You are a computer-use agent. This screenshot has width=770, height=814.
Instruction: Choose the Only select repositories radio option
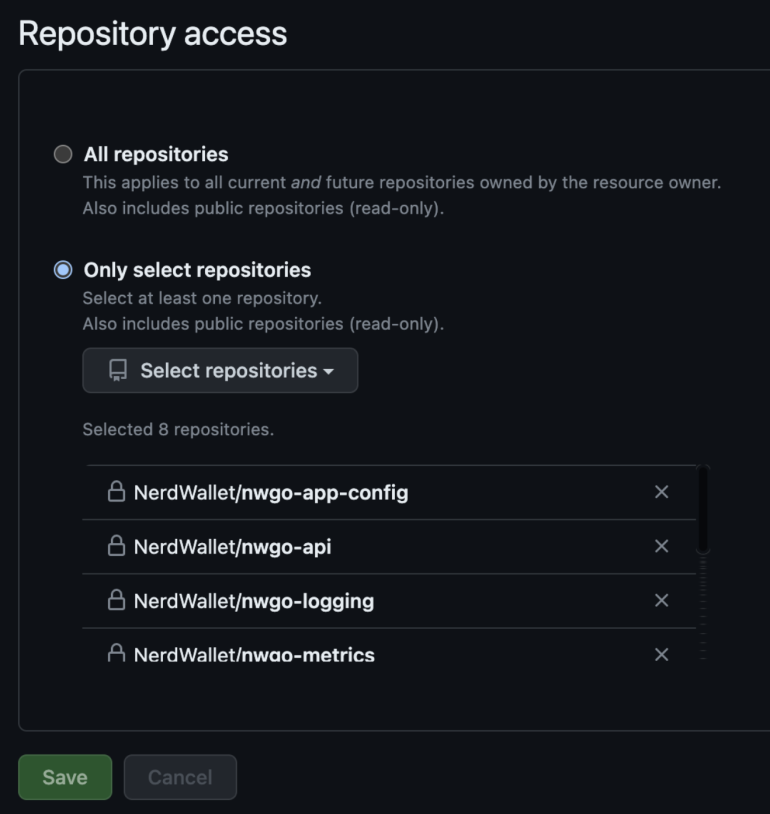click(63, 270)
